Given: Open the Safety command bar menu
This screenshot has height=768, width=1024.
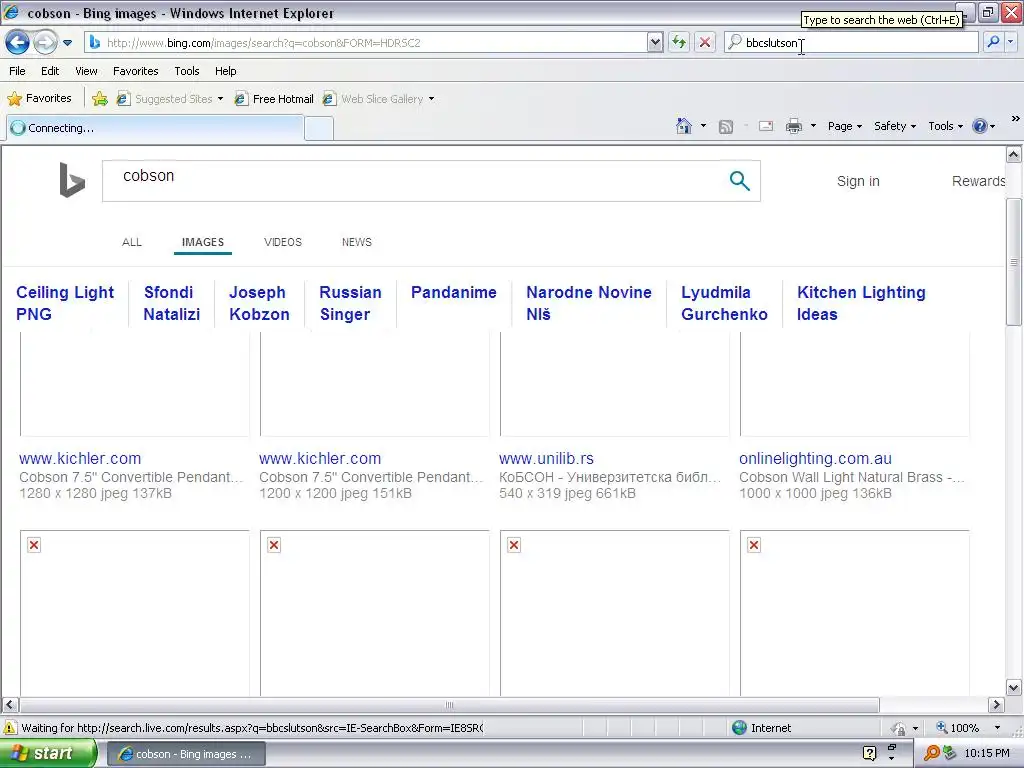Looking at the screenshot, I should tap(895, 126).
